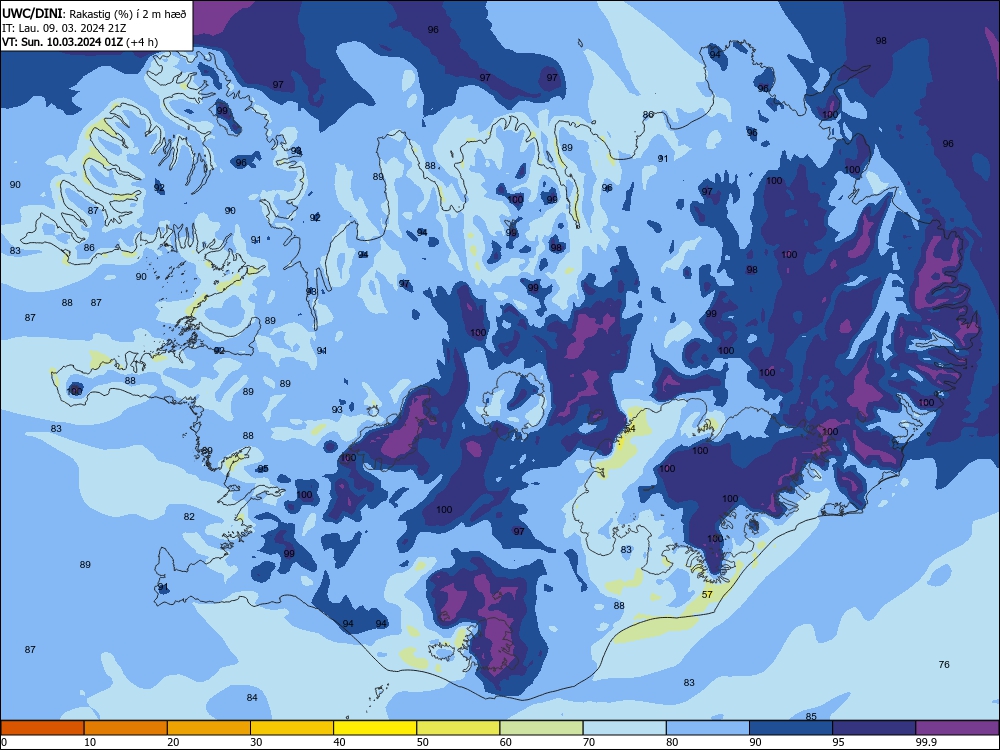
Task: Click the pale green 60–70 legend swatch
Action: click(x=541, y=728)
